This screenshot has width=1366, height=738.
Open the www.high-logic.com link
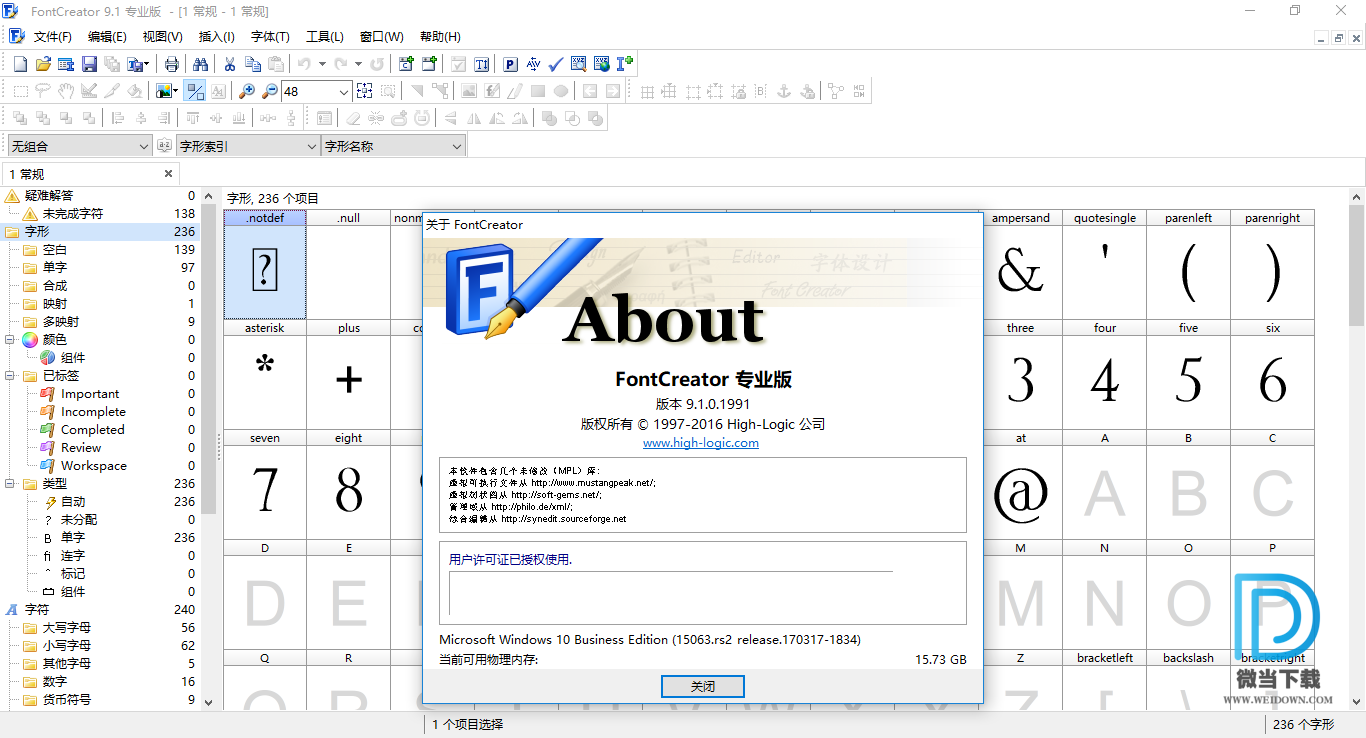tap(701, 443)
